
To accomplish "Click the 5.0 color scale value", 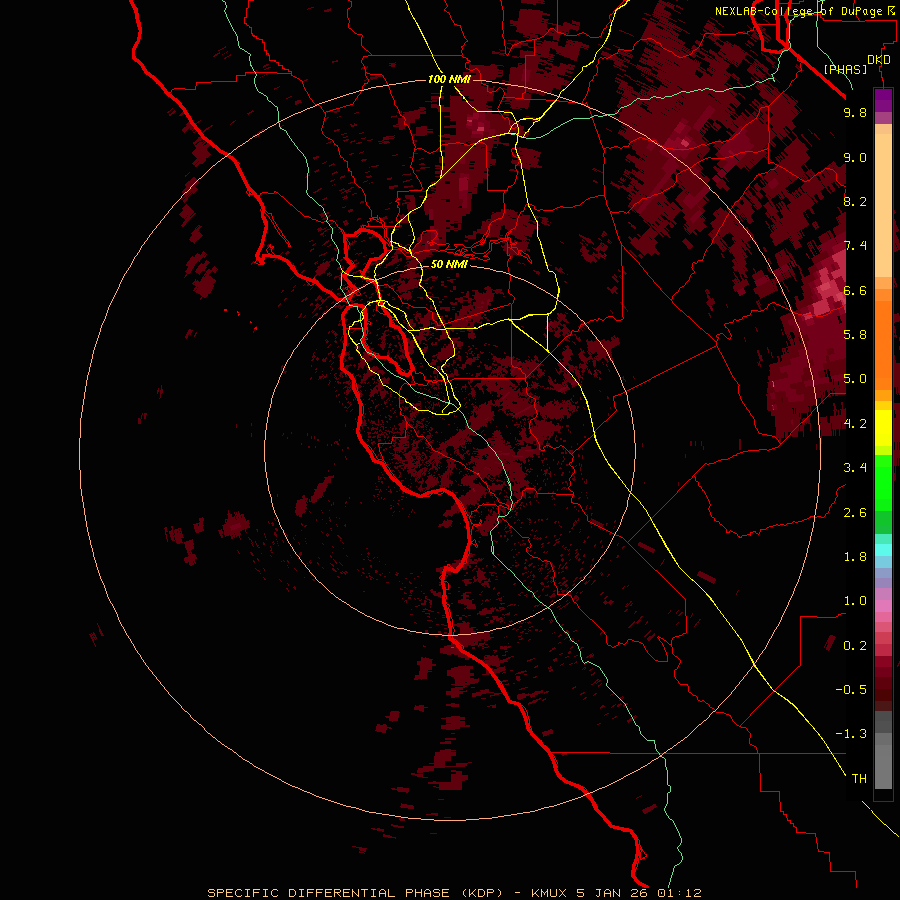I will tap(855, 379).
